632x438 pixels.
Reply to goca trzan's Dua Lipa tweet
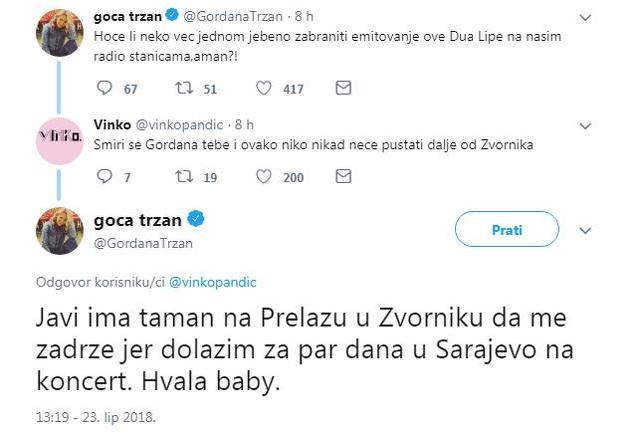(x=103, y=89)
